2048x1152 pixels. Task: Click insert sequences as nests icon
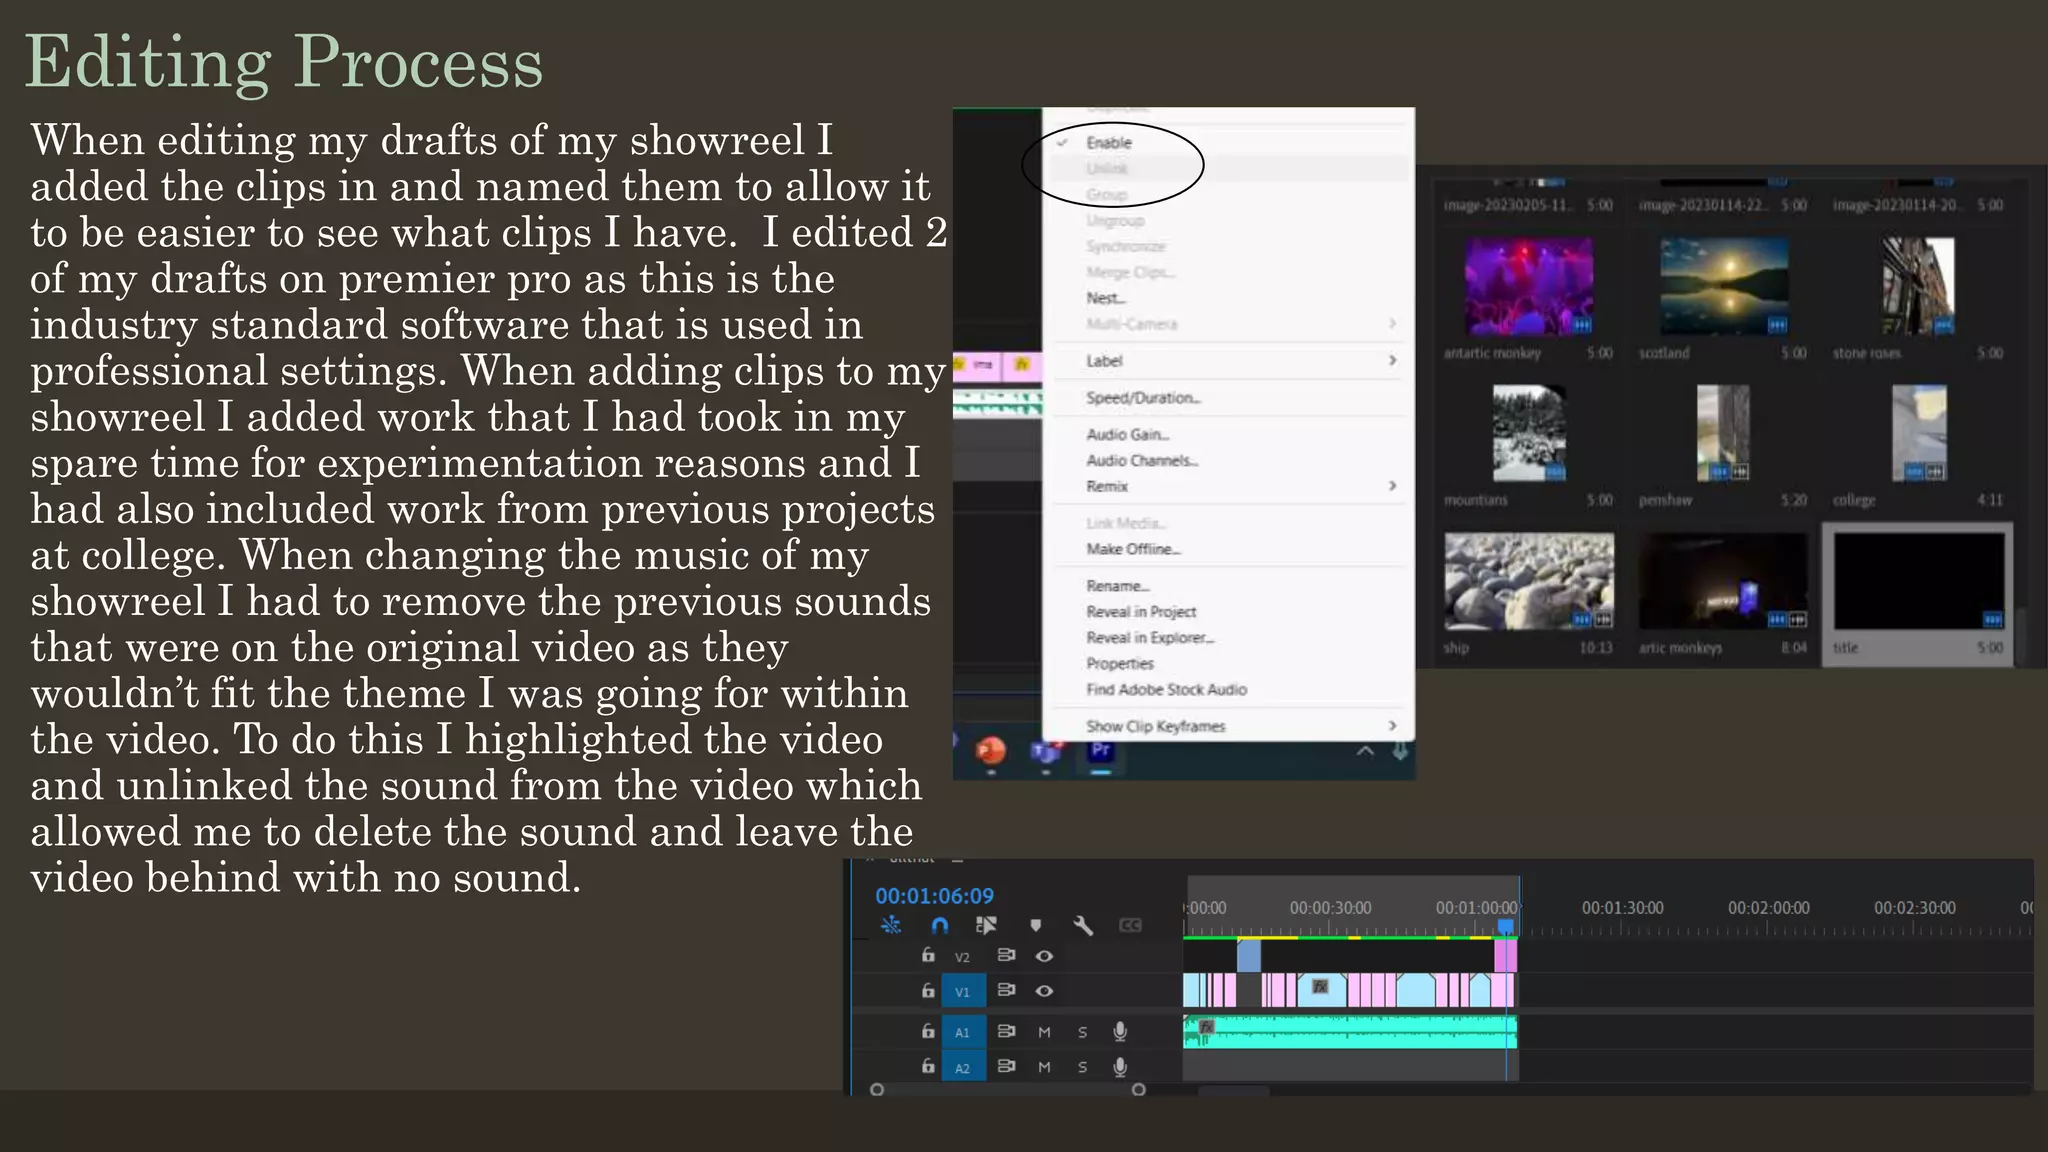pyautogui.click(x=891, y=925)
